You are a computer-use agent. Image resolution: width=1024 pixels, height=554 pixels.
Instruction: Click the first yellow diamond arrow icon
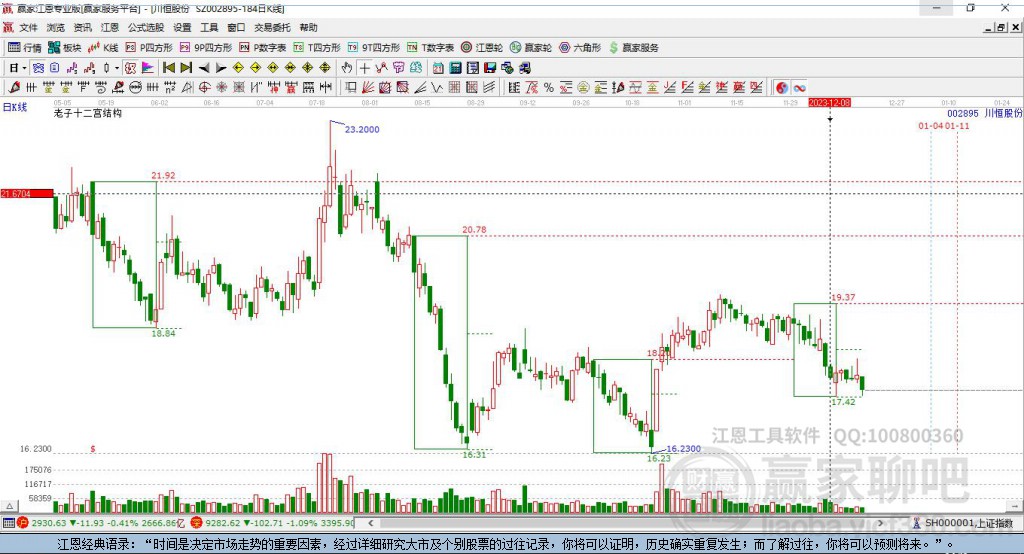point(238,68)
